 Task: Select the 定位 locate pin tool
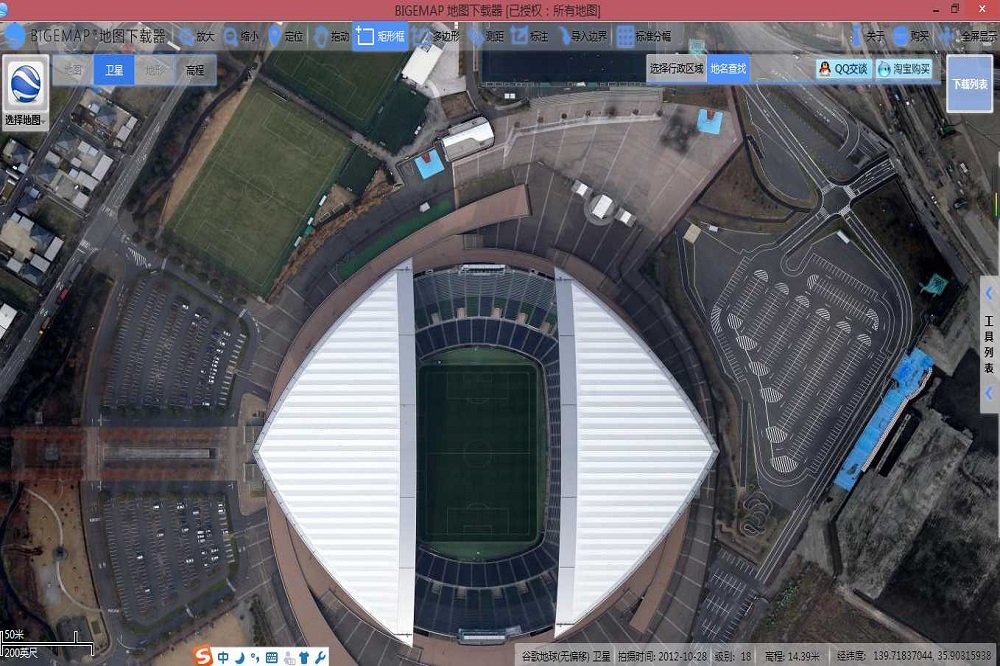(x=286, y=36)
